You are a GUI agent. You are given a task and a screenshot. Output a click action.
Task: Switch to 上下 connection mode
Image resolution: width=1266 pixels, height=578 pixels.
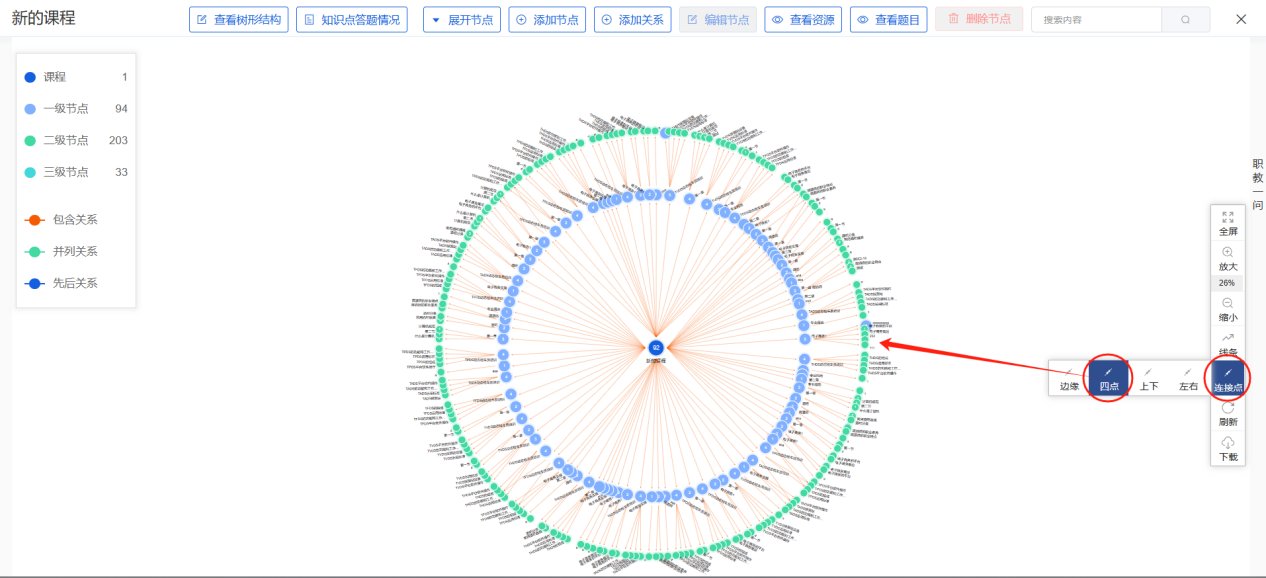(1148, 377)
